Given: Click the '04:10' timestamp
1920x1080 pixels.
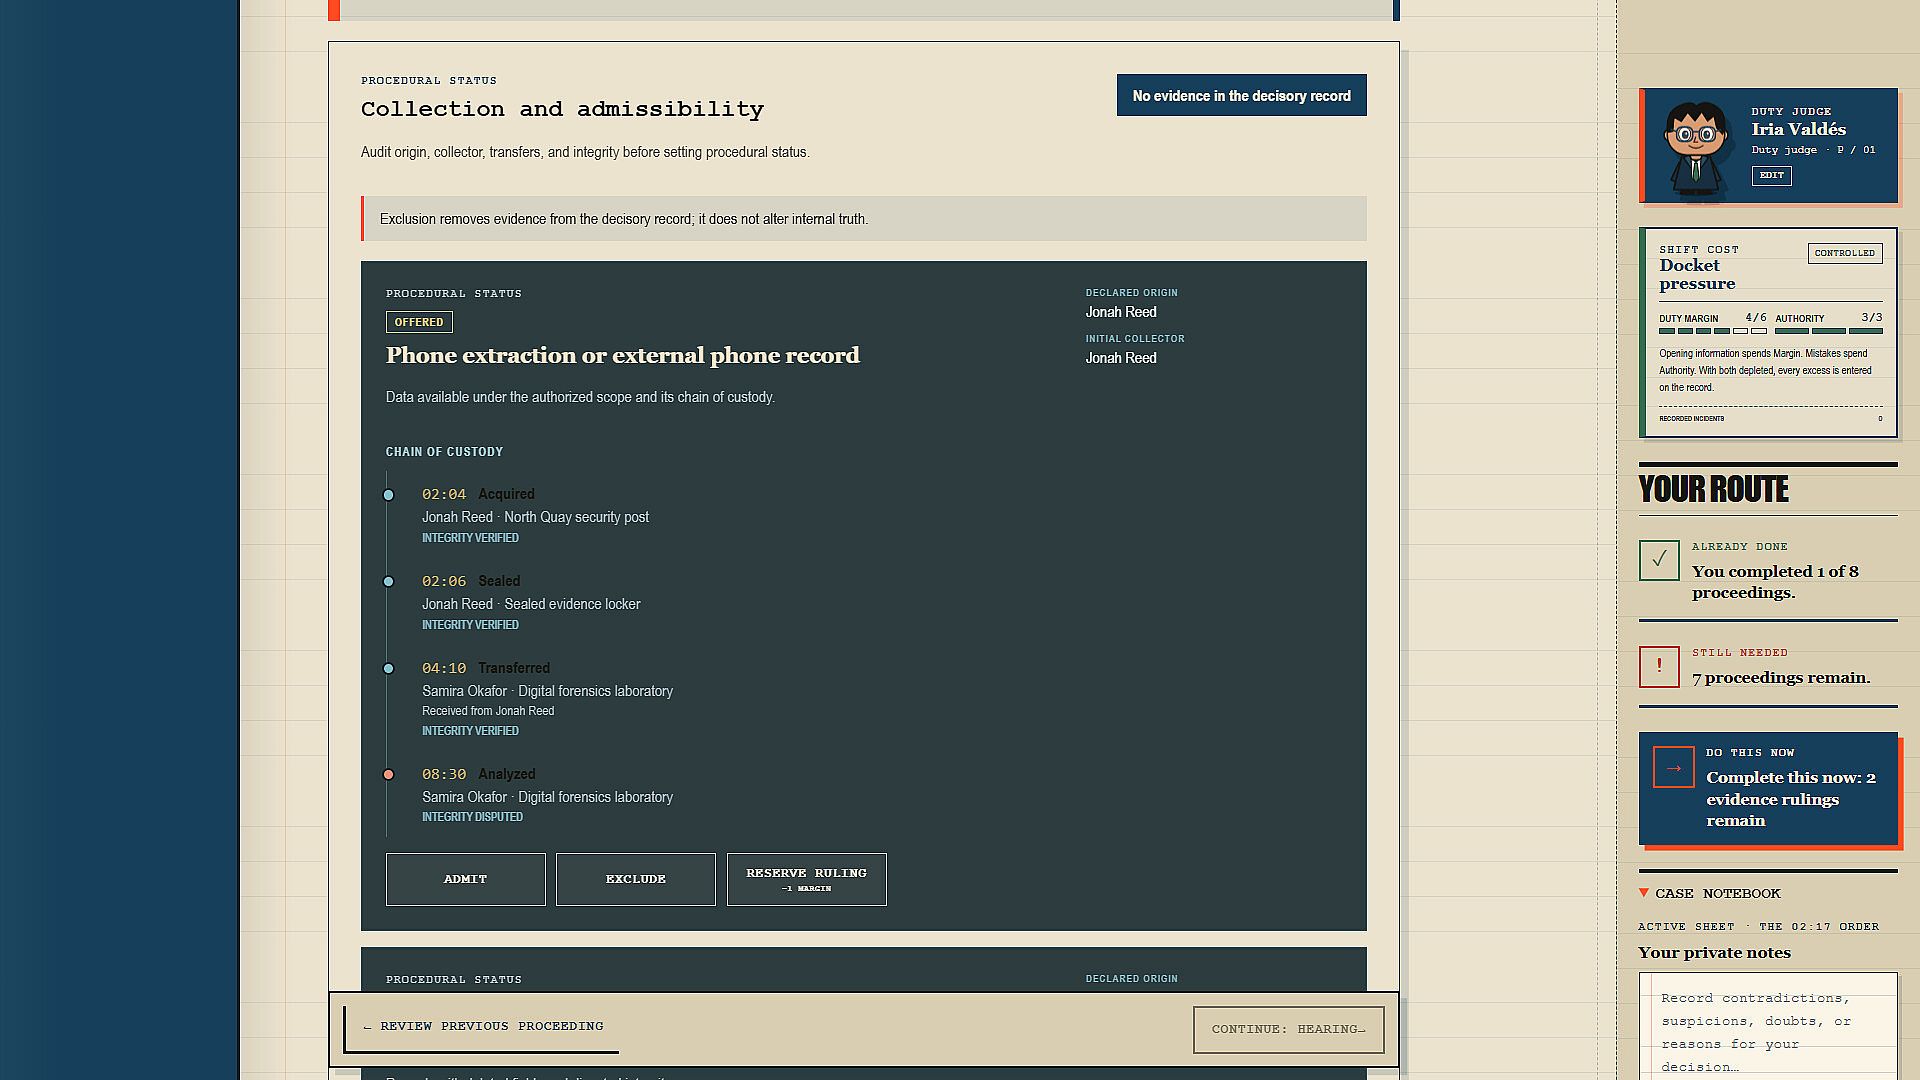Looking at the screenshot, I should (x=444, y=669).
